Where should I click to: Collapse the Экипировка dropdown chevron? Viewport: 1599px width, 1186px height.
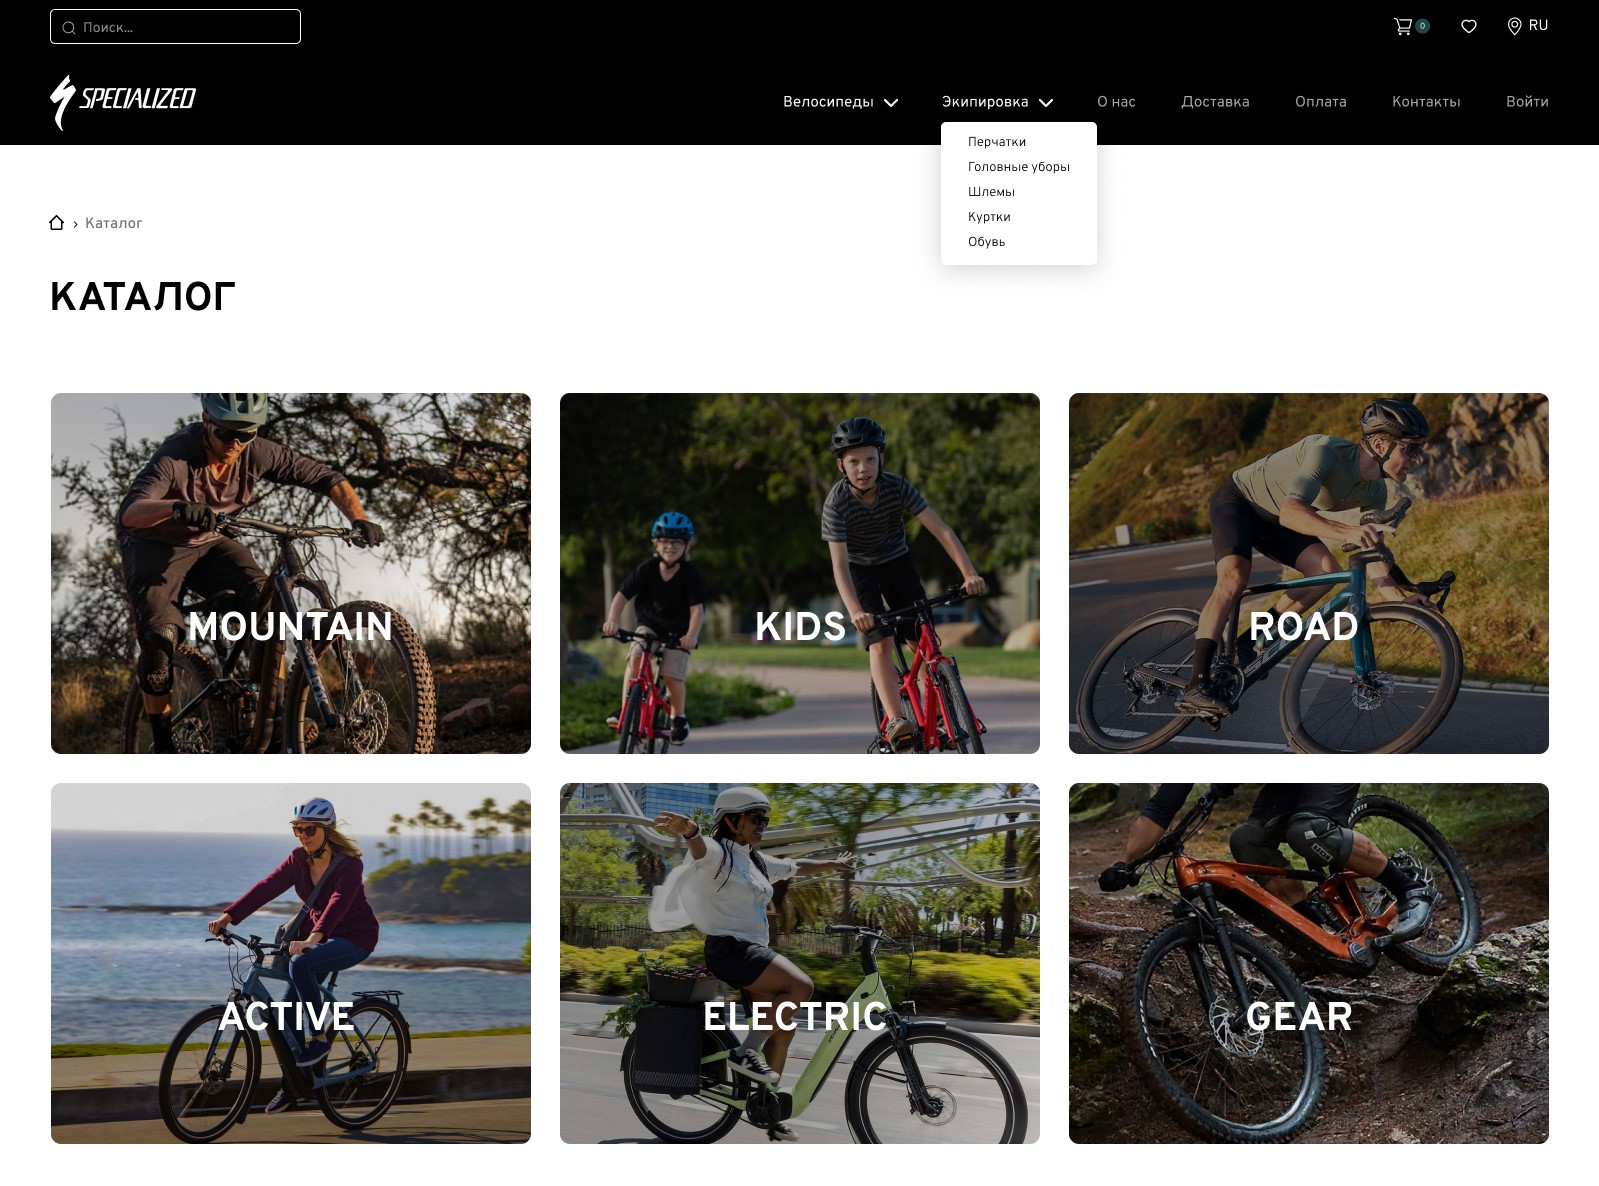1046,102
